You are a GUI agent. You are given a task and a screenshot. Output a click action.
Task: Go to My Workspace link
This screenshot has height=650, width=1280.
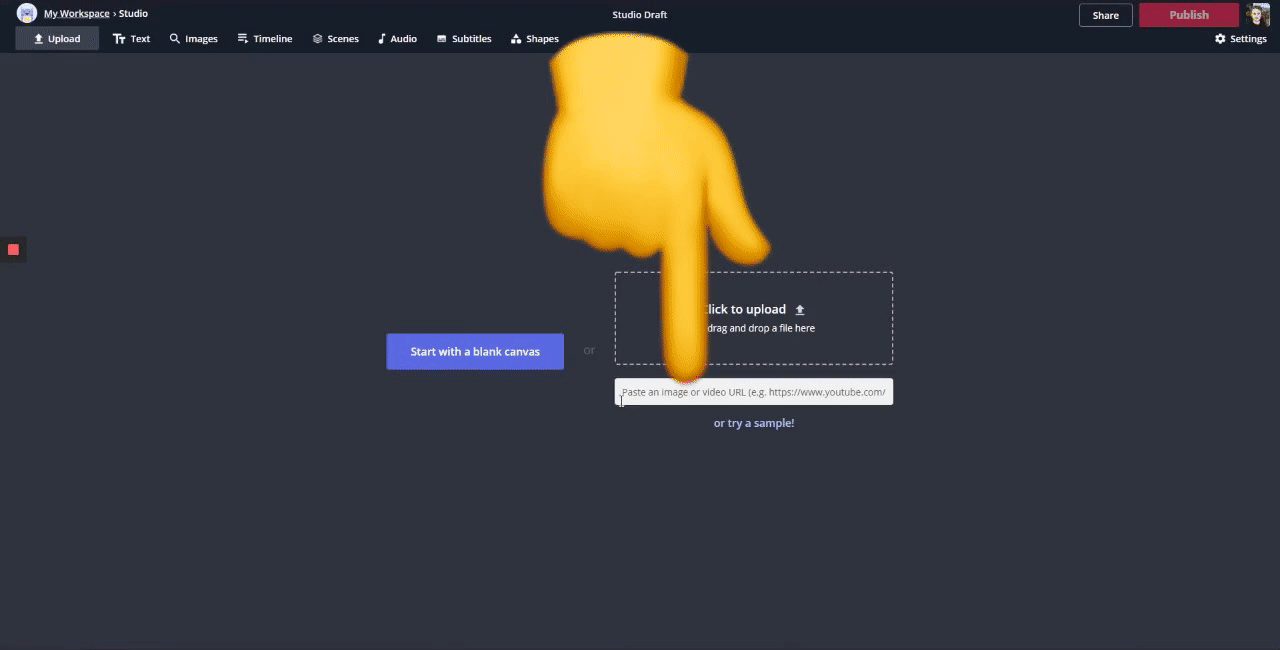pos(77,14)
